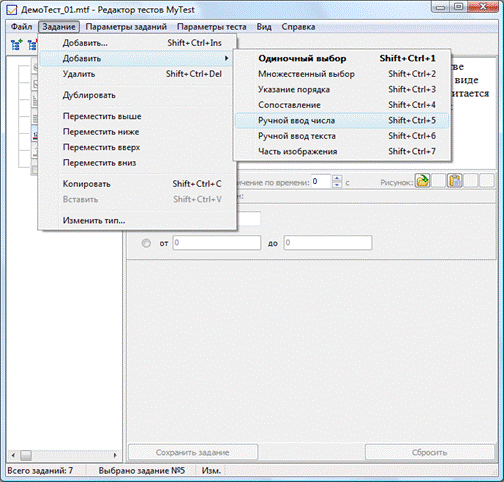Click the paste picture from clipboard icon
The width and height of the screenshot is (504, 482).
point(455,181)
